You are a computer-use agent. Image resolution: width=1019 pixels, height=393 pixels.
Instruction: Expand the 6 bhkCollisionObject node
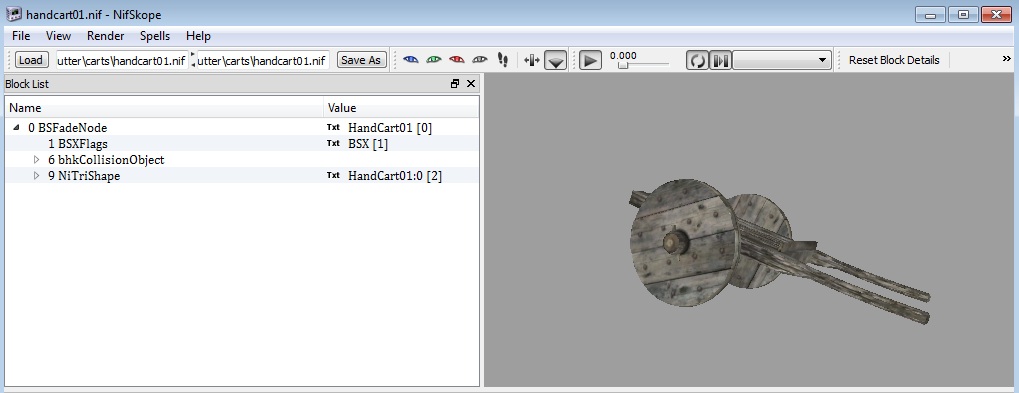coord(36,159)
